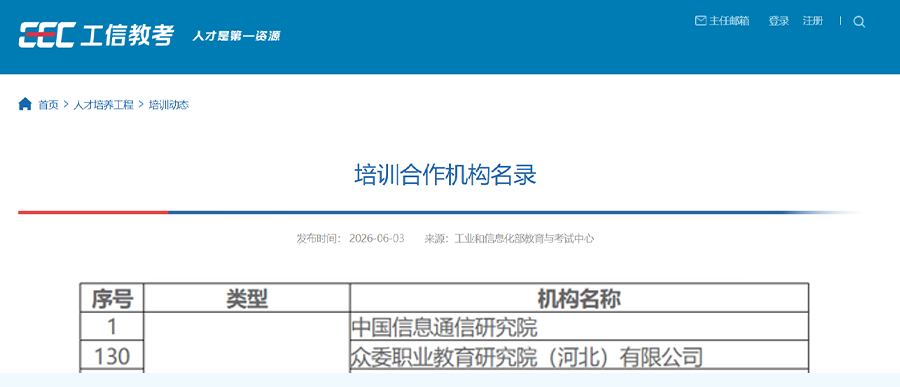900x387 pixels.
Task: Click the 注册 register link
Action: click(813, 21)
